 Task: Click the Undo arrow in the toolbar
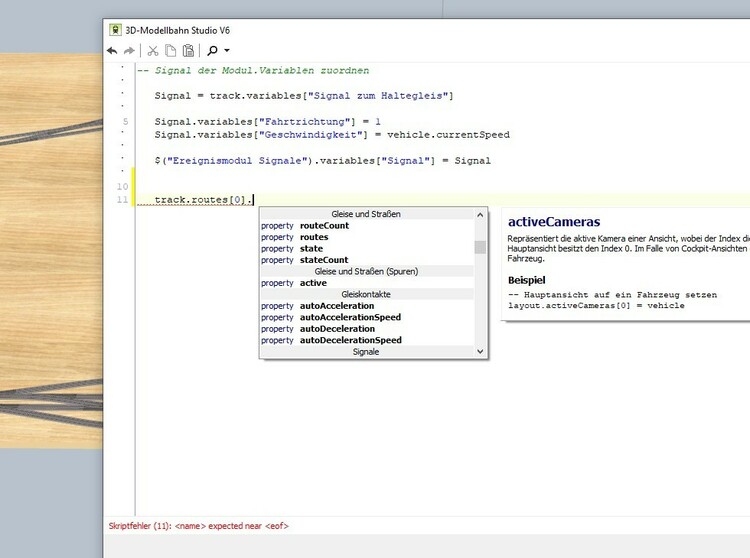113,50
